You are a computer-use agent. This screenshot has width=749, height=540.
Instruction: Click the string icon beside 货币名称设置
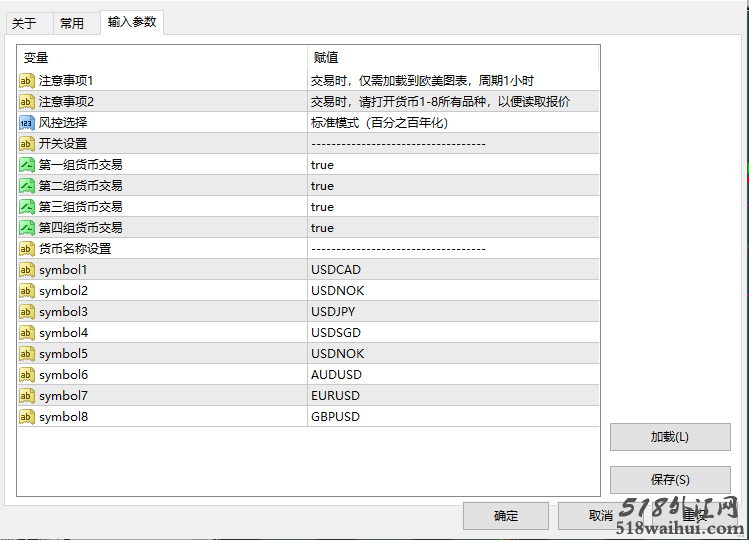click(x=27, y=249)
